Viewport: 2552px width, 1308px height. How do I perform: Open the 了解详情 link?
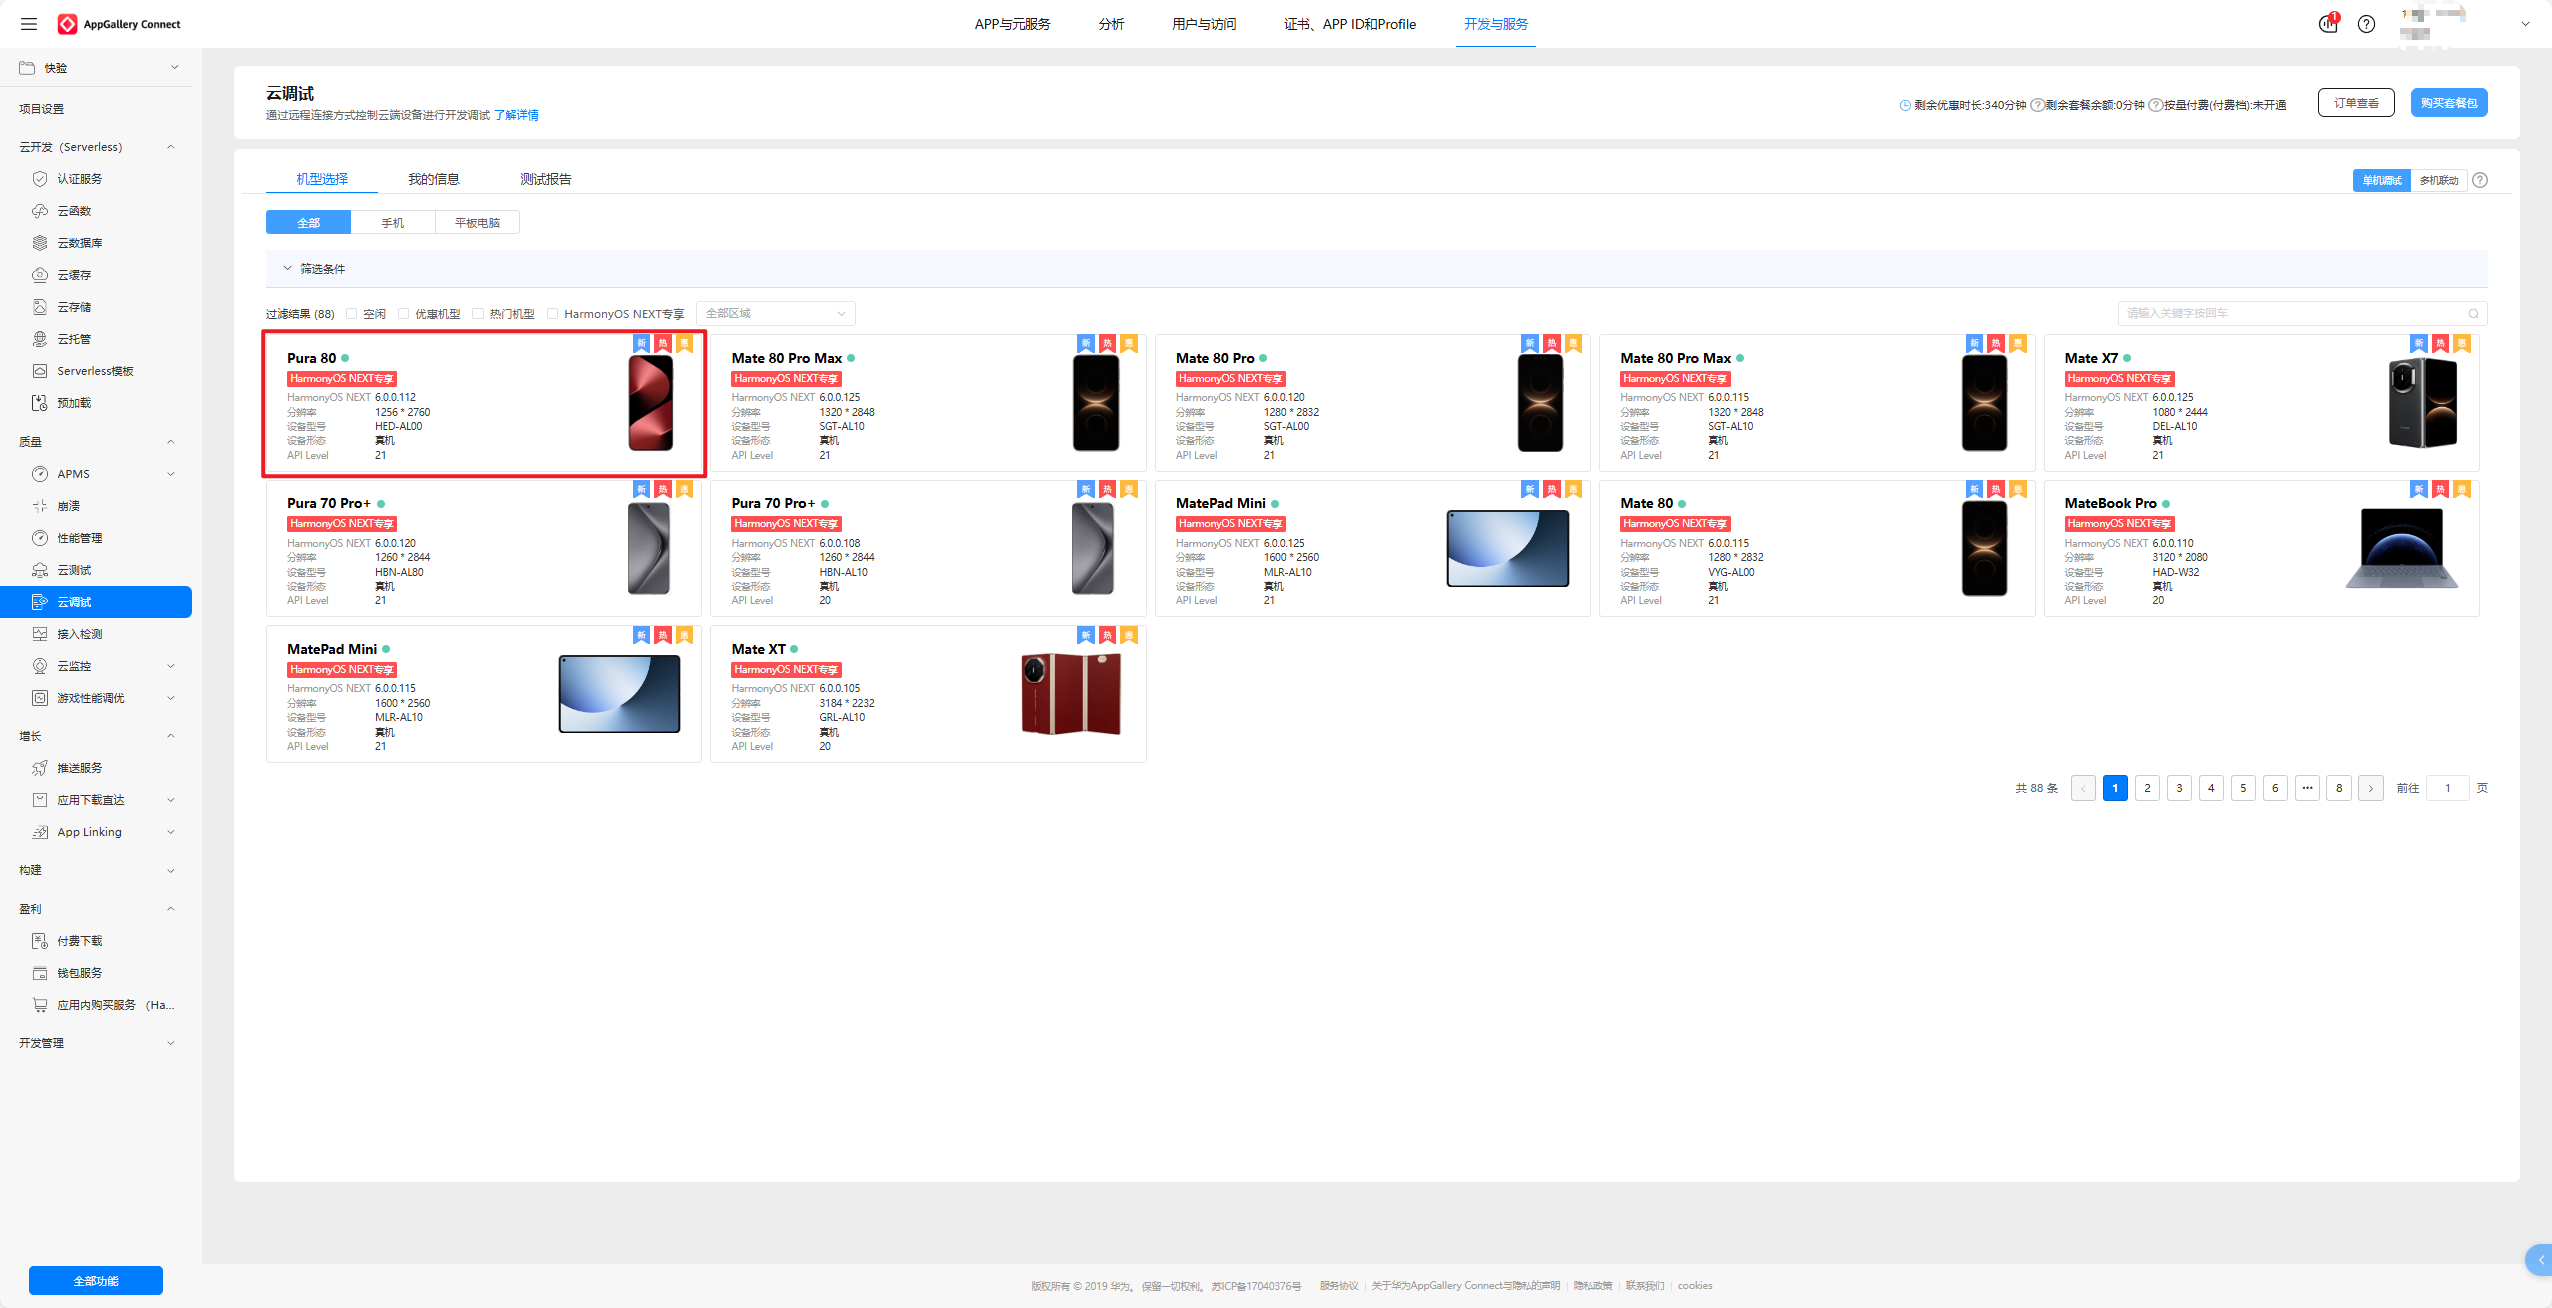[x=516, y=115]
